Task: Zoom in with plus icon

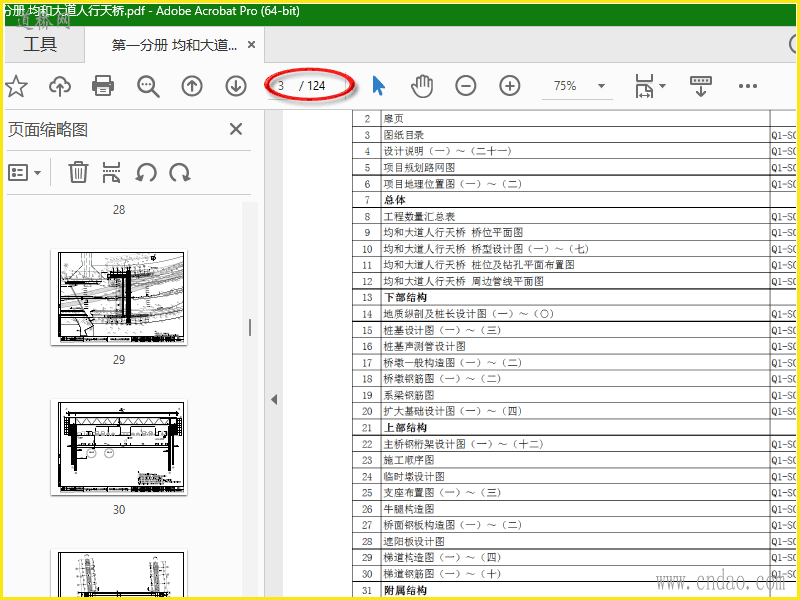Action: tap(510, 86)
